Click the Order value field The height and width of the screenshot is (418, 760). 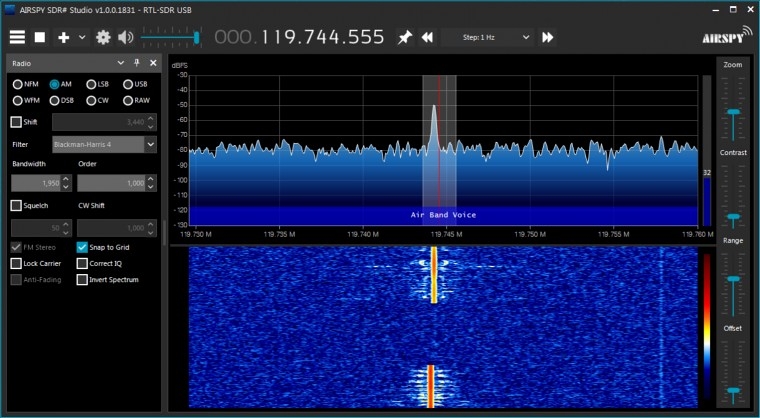[111, 183]
